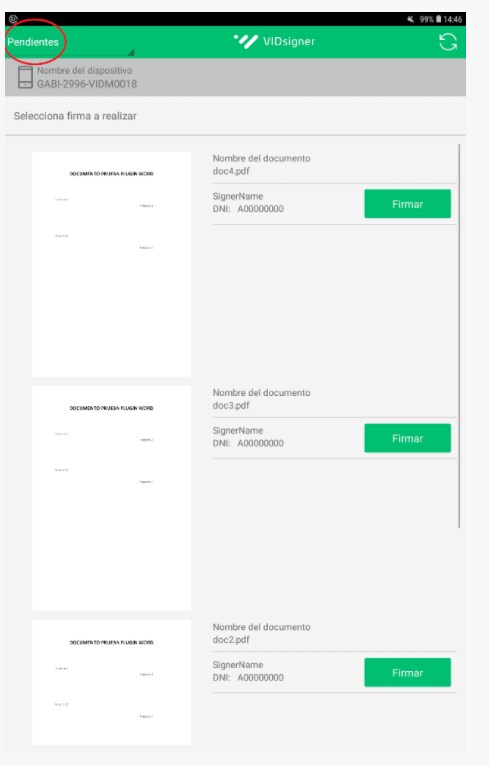Open doc2.pdf document thumbnail preview

coord(111,683)
